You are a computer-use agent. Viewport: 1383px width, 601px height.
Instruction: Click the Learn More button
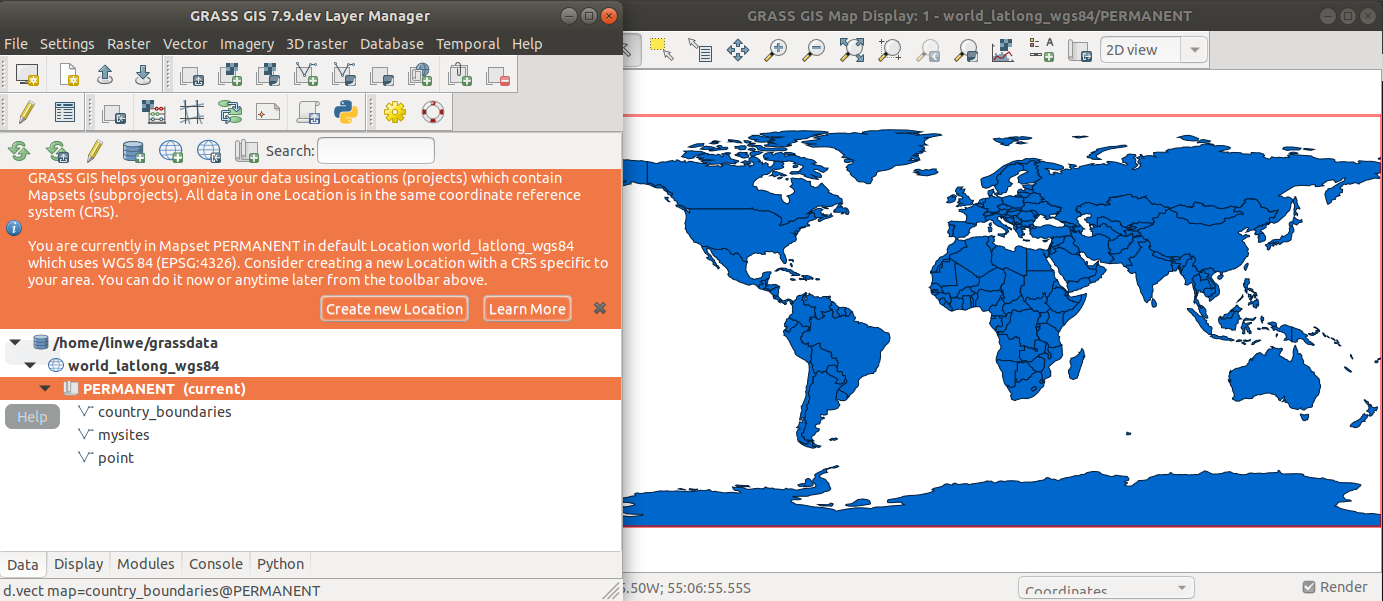(x=527, y=309)
